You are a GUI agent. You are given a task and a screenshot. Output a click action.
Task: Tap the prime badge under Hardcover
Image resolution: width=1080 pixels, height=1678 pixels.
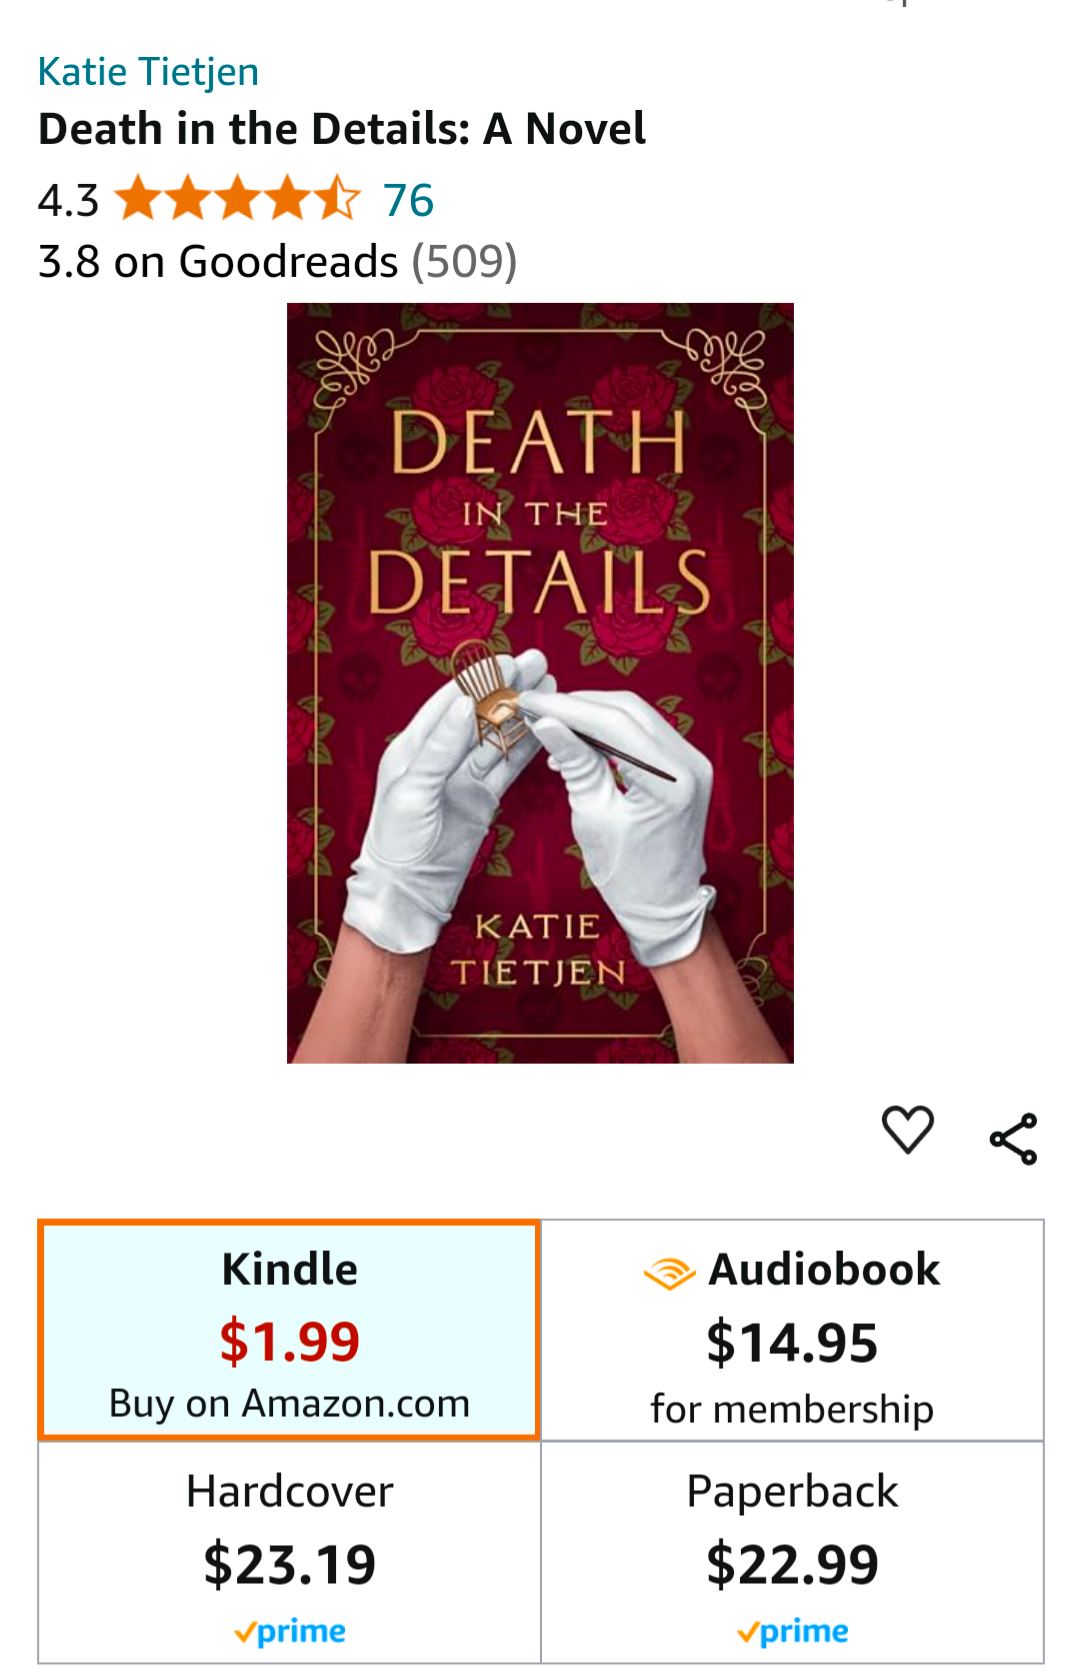pos(290,1631)
